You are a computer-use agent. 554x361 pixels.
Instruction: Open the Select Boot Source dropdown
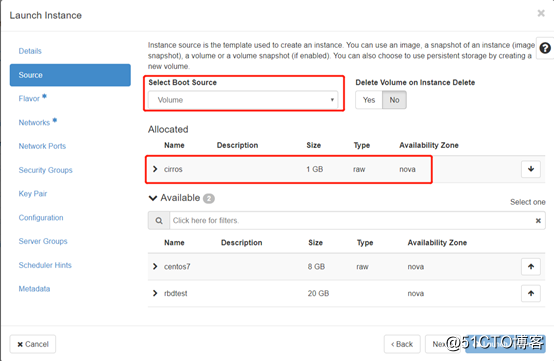click(243, 100)
